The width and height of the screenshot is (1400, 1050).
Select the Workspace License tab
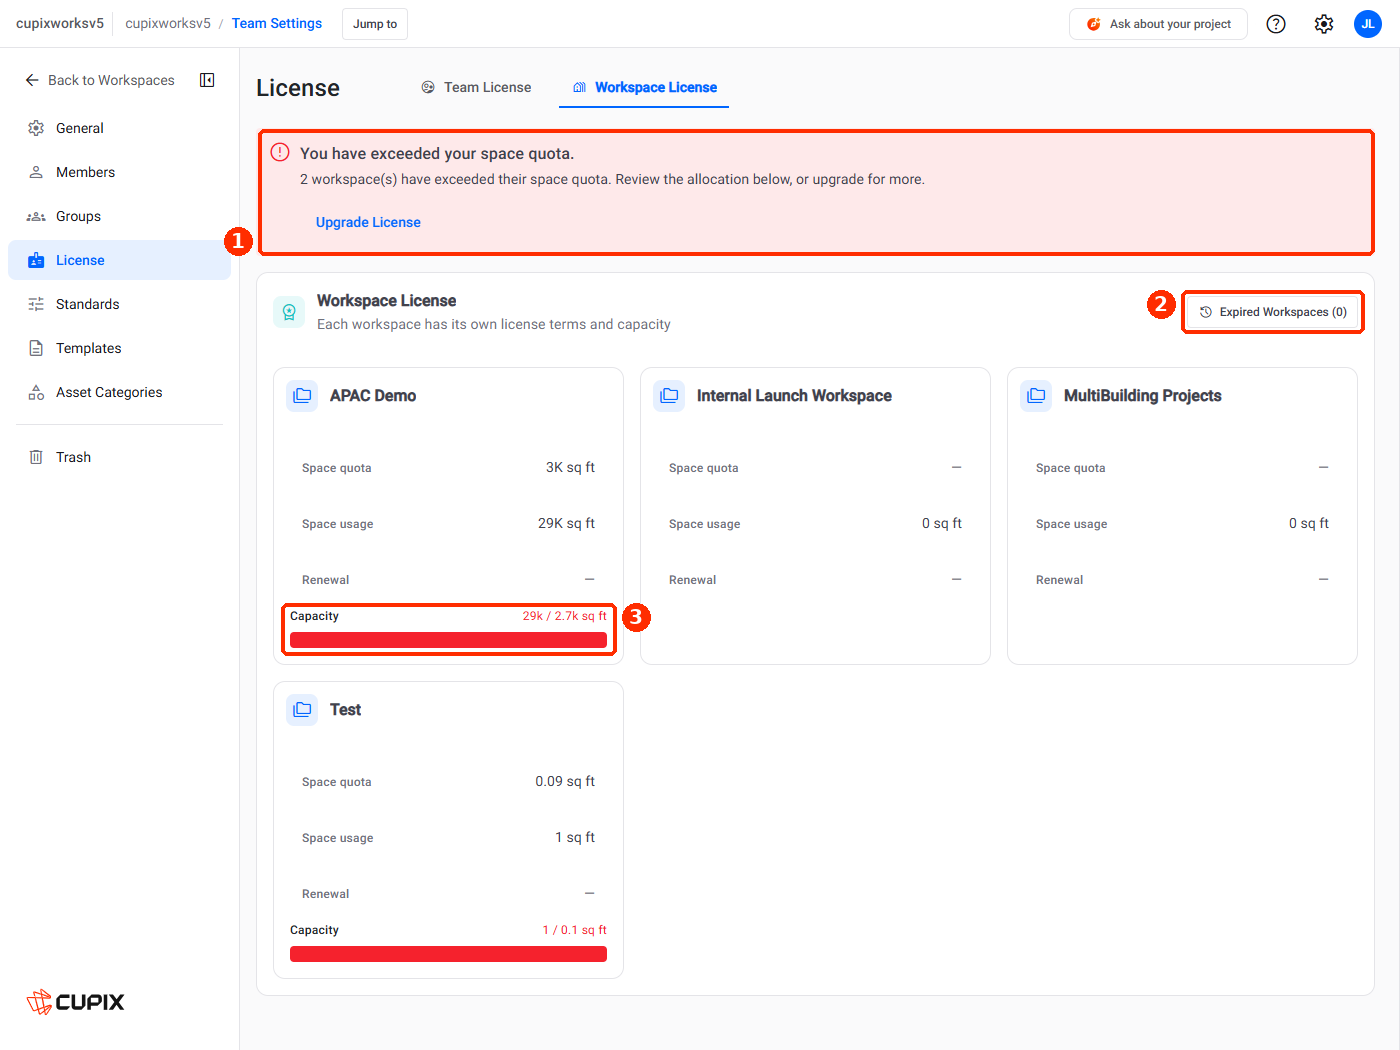coord(644,87)
